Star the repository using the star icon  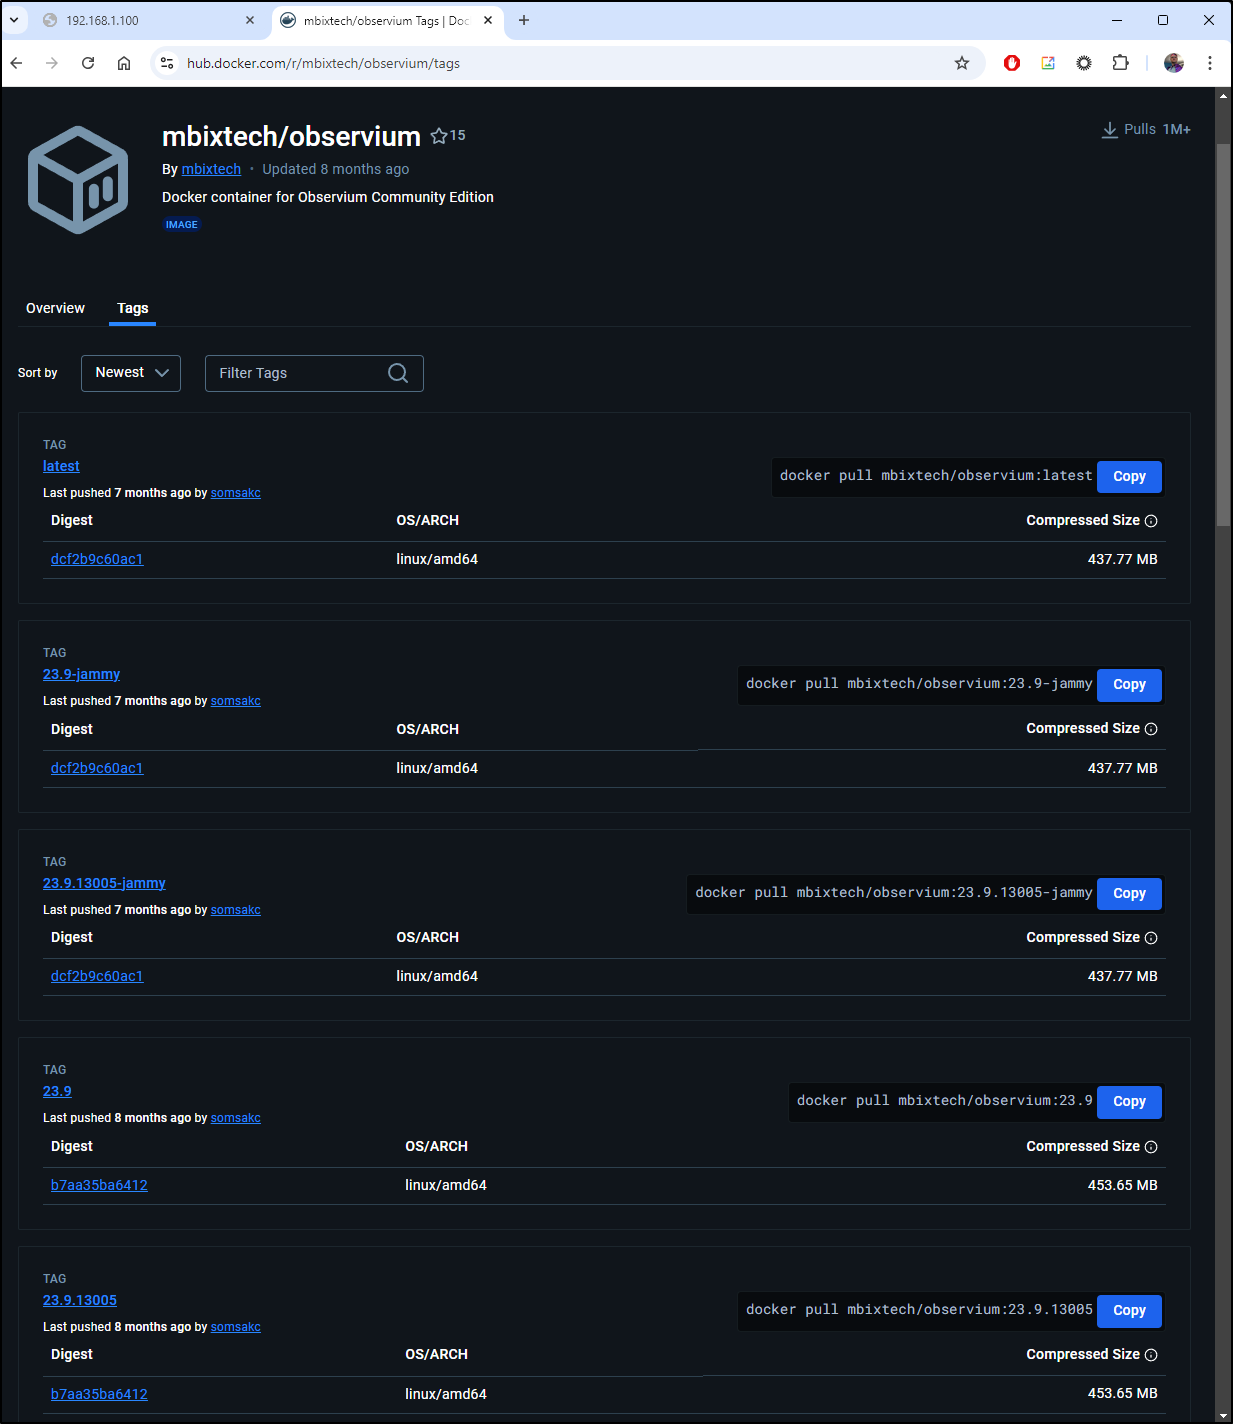tap(439, 136)
